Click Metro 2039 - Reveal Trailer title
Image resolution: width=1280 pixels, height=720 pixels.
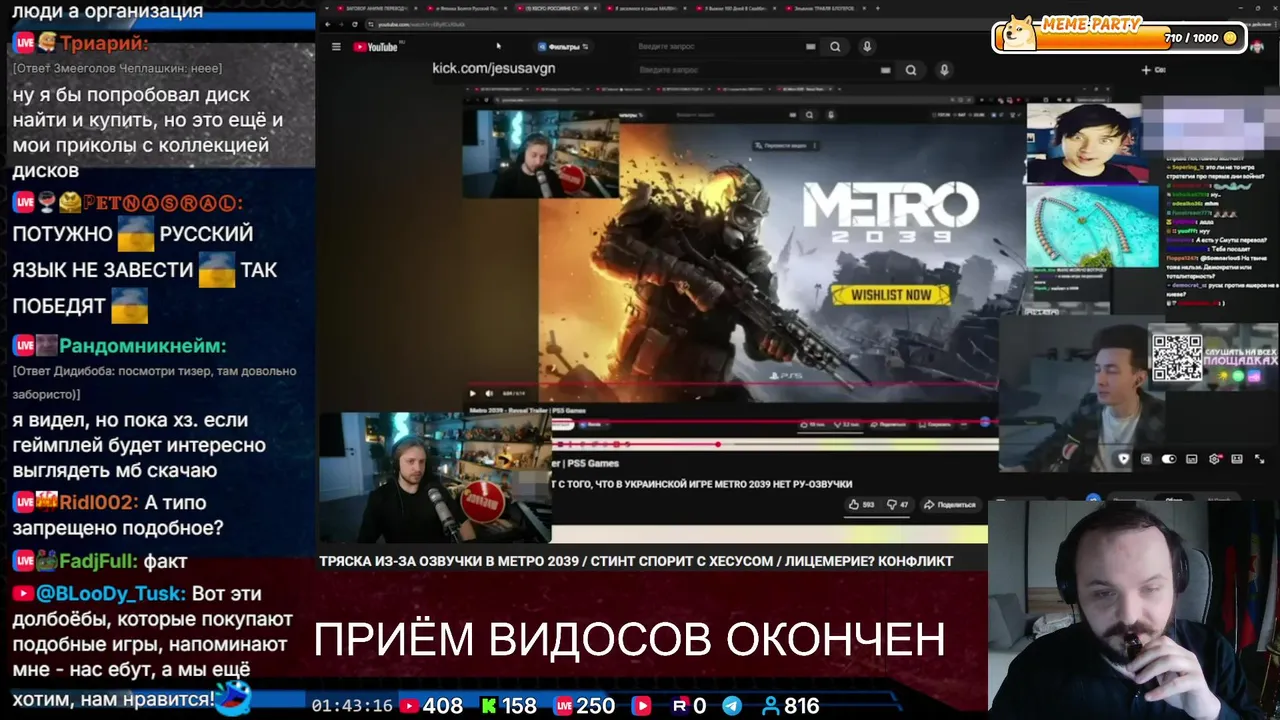pos(527,411)
